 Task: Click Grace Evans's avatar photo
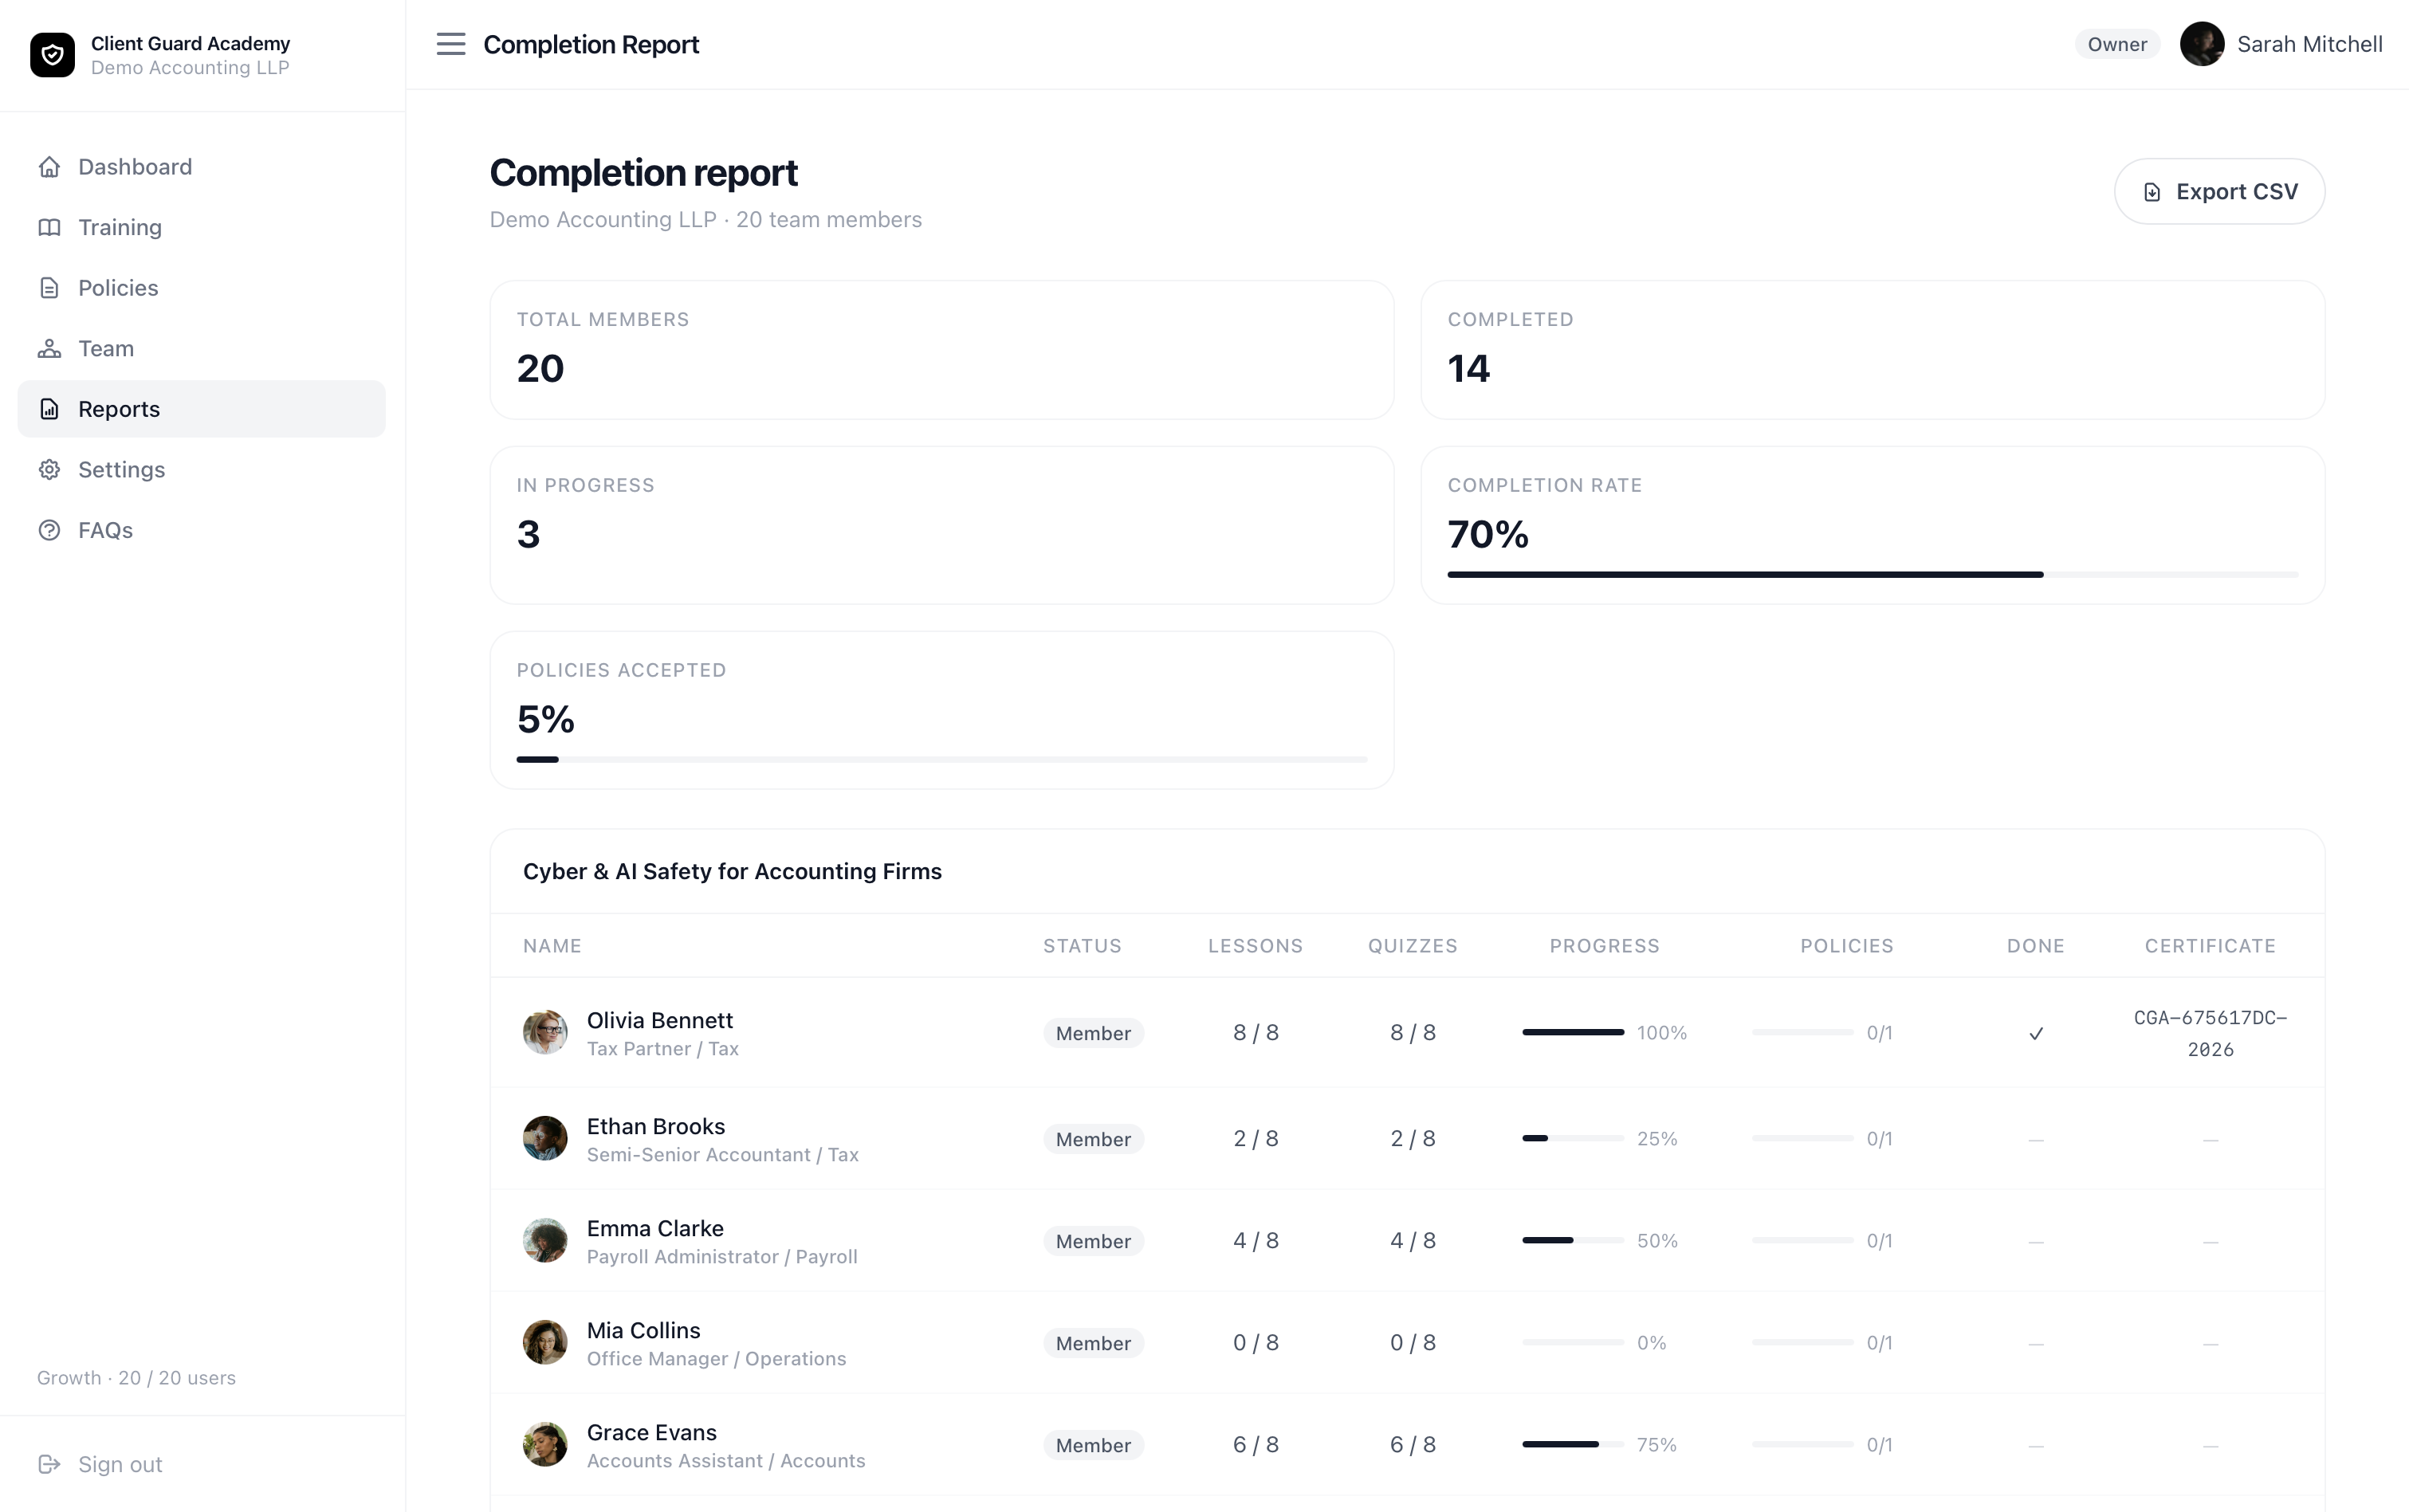click(545, 1444)
